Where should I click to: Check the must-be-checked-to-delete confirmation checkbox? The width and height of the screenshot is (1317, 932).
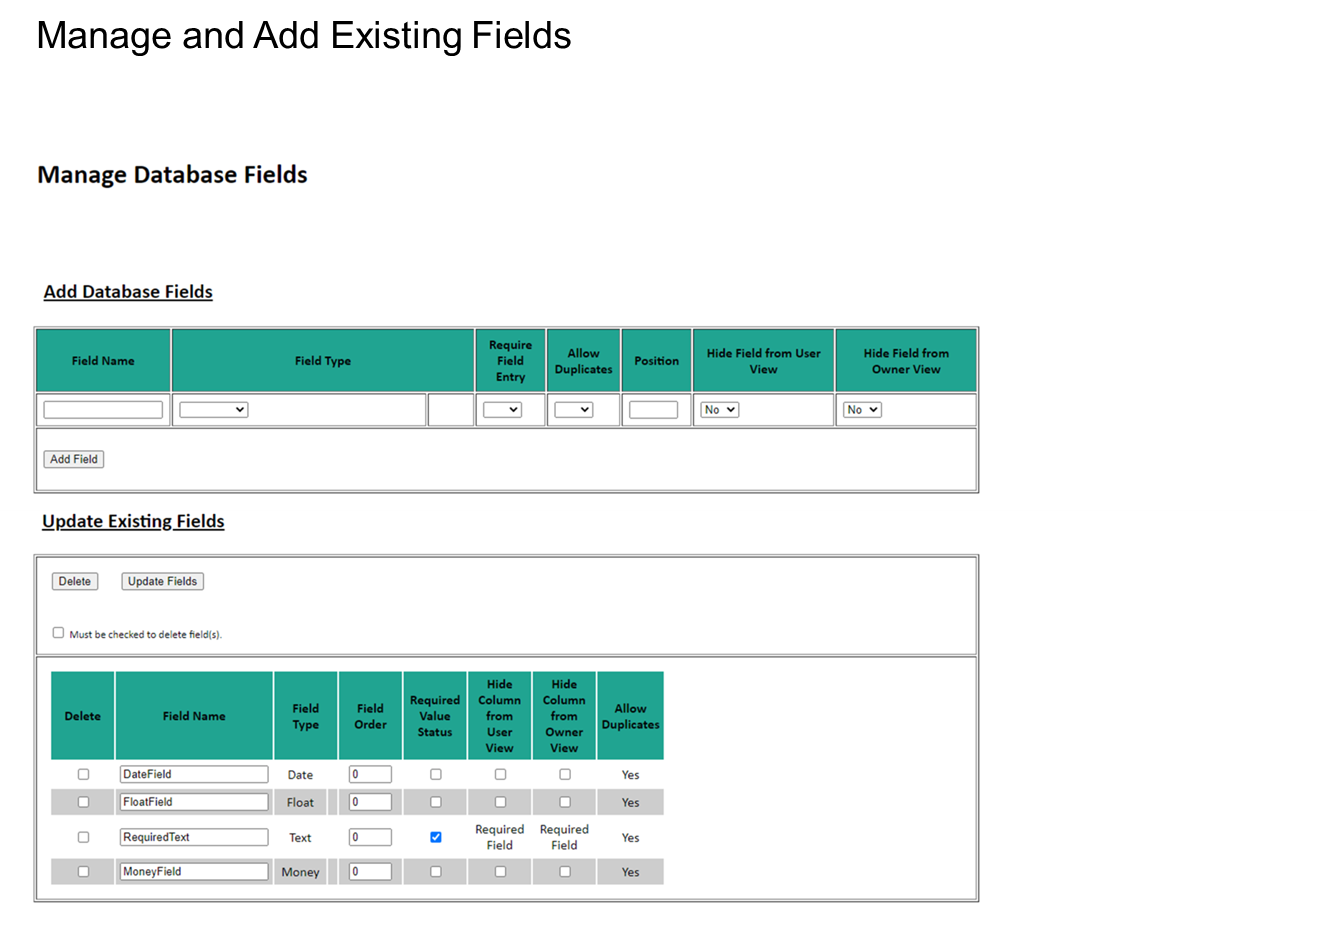pos(58,633)
